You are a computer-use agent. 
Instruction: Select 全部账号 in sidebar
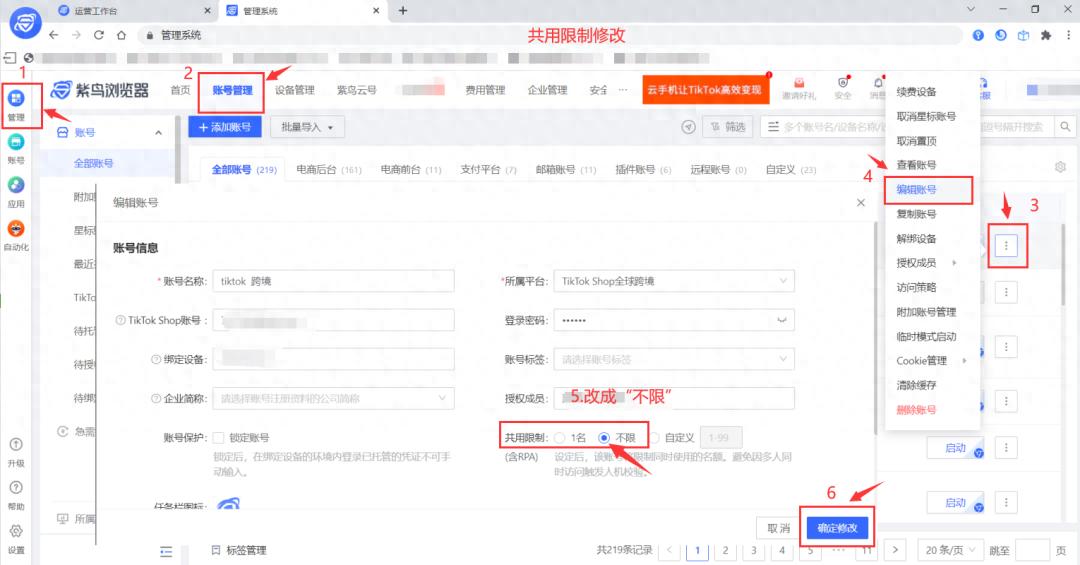(x=94, y=163)
